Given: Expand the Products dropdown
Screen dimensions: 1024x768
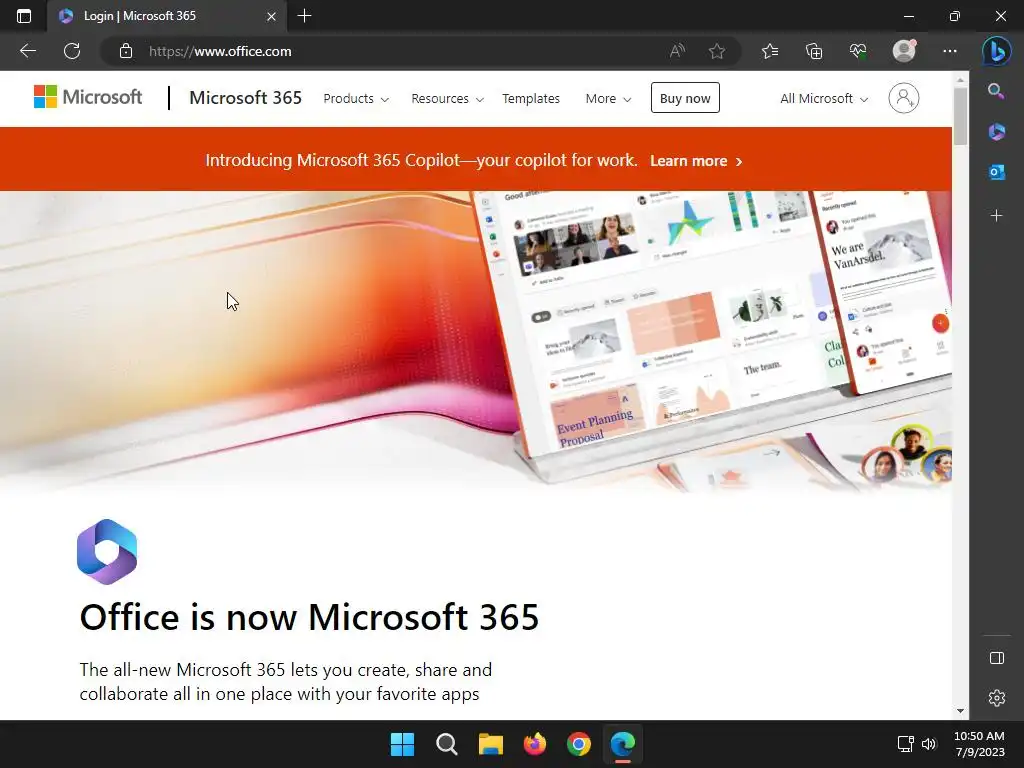Looking at the screenshot, I should pyautogui.click(x=356, y=99).
